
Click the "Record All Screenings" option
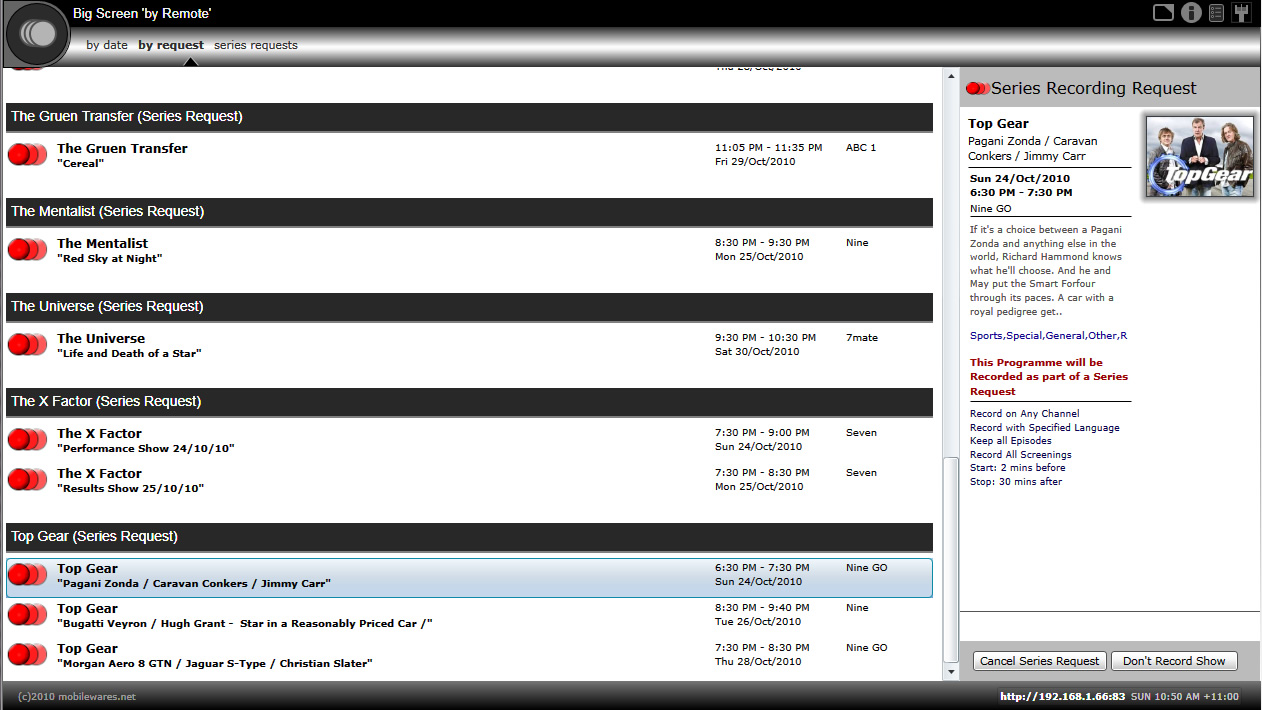click(1021, 455)
